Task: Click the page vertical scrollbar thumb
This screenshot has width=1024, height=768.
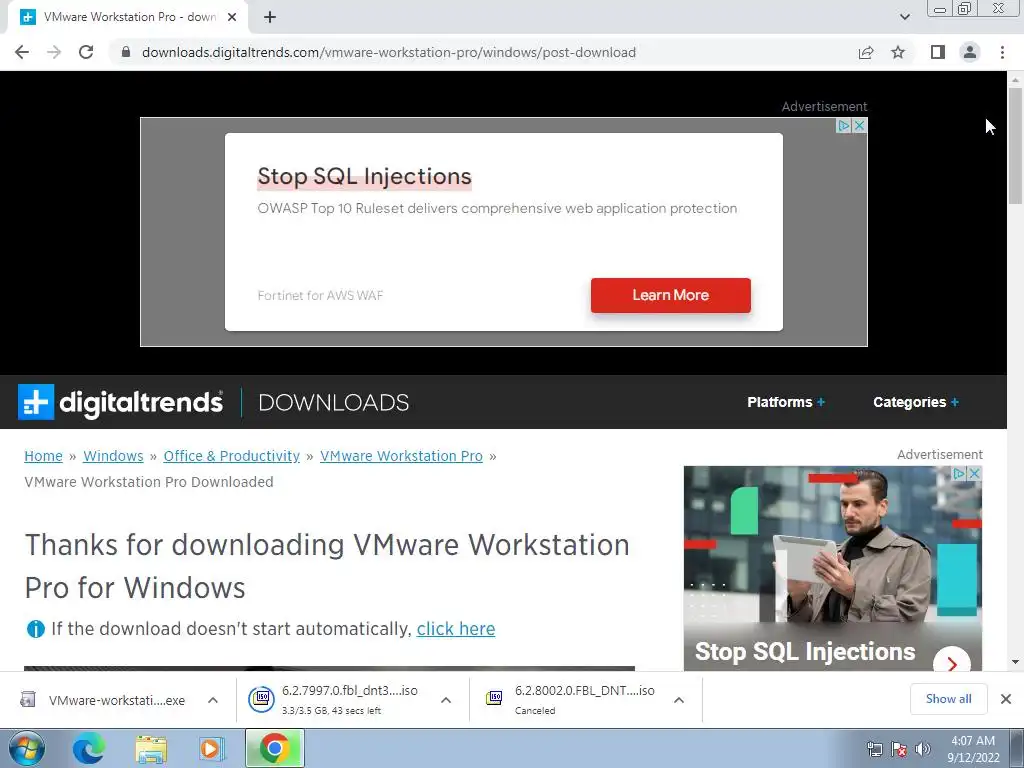Action: (1016, 146)
